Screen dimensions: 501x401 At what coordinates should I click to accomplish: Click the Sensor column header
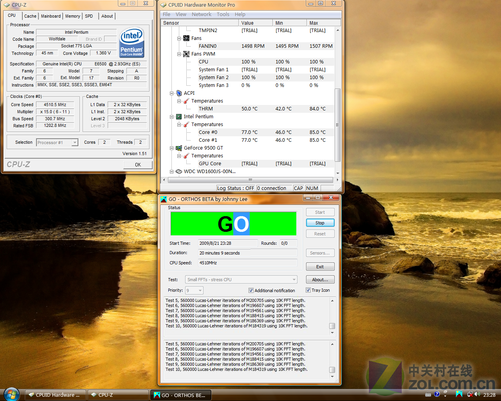(200, 23)
